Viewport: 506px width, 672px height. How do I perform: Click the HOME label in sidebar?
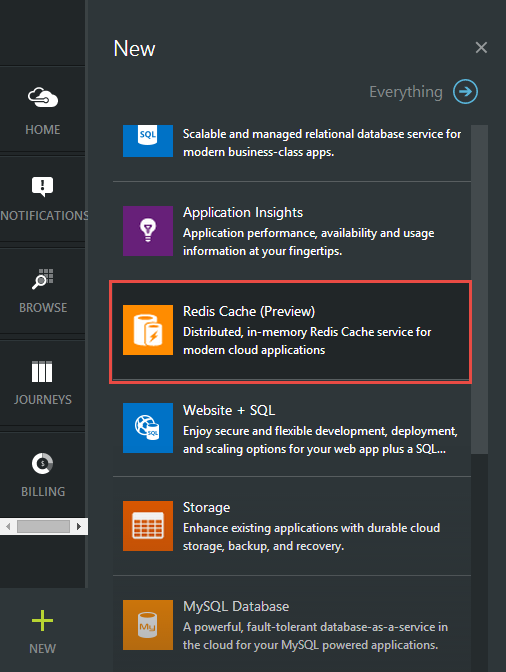42,129
